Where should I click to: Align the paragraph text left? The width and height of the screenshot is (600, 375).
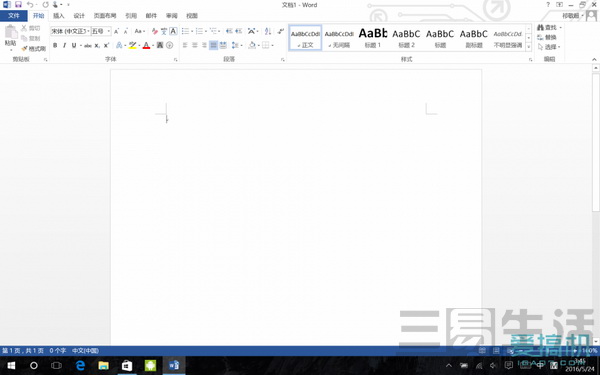point(185,45)
